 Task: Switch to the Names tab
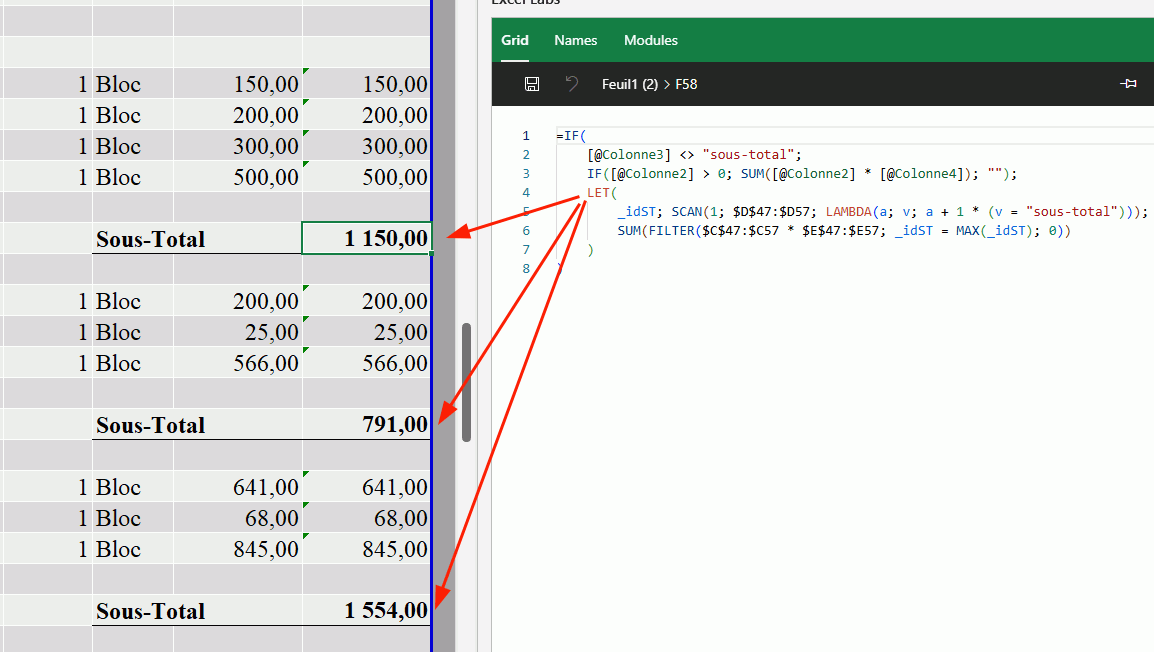(x=575, y=41)
